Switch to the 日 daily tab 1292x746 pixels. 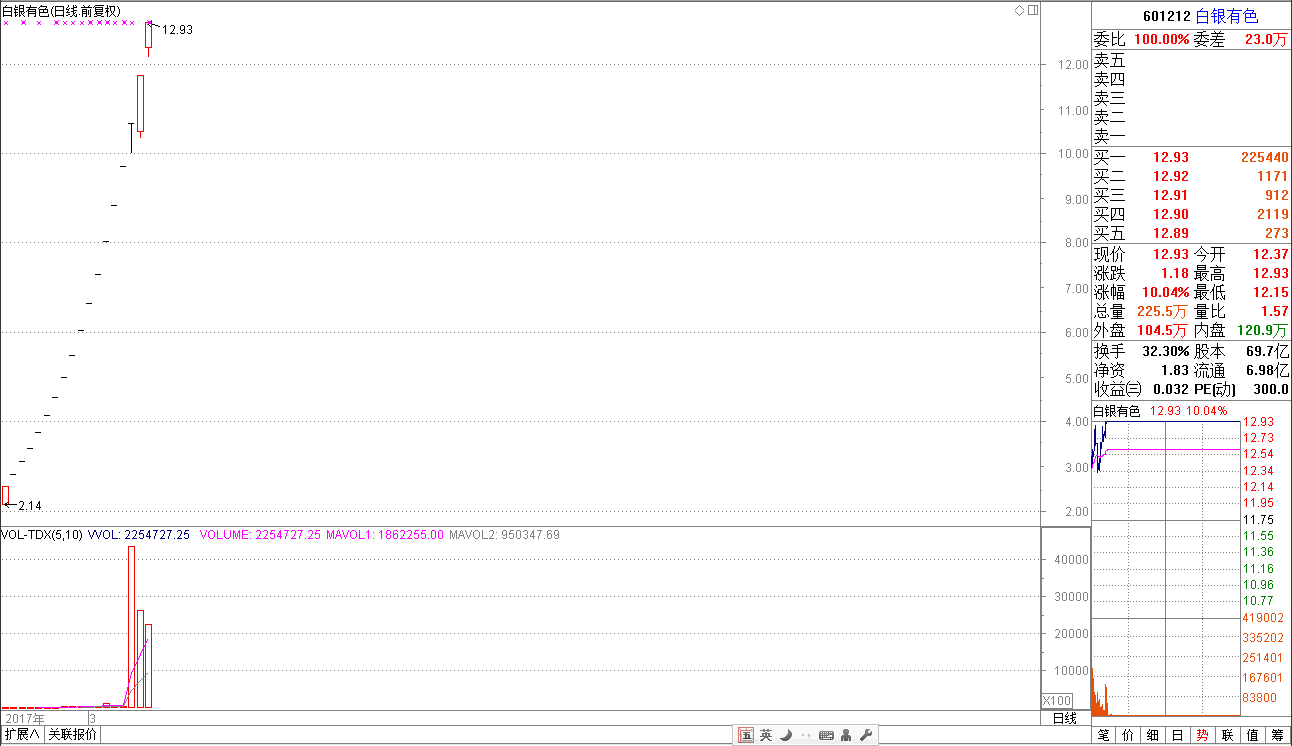point(1178,735)
